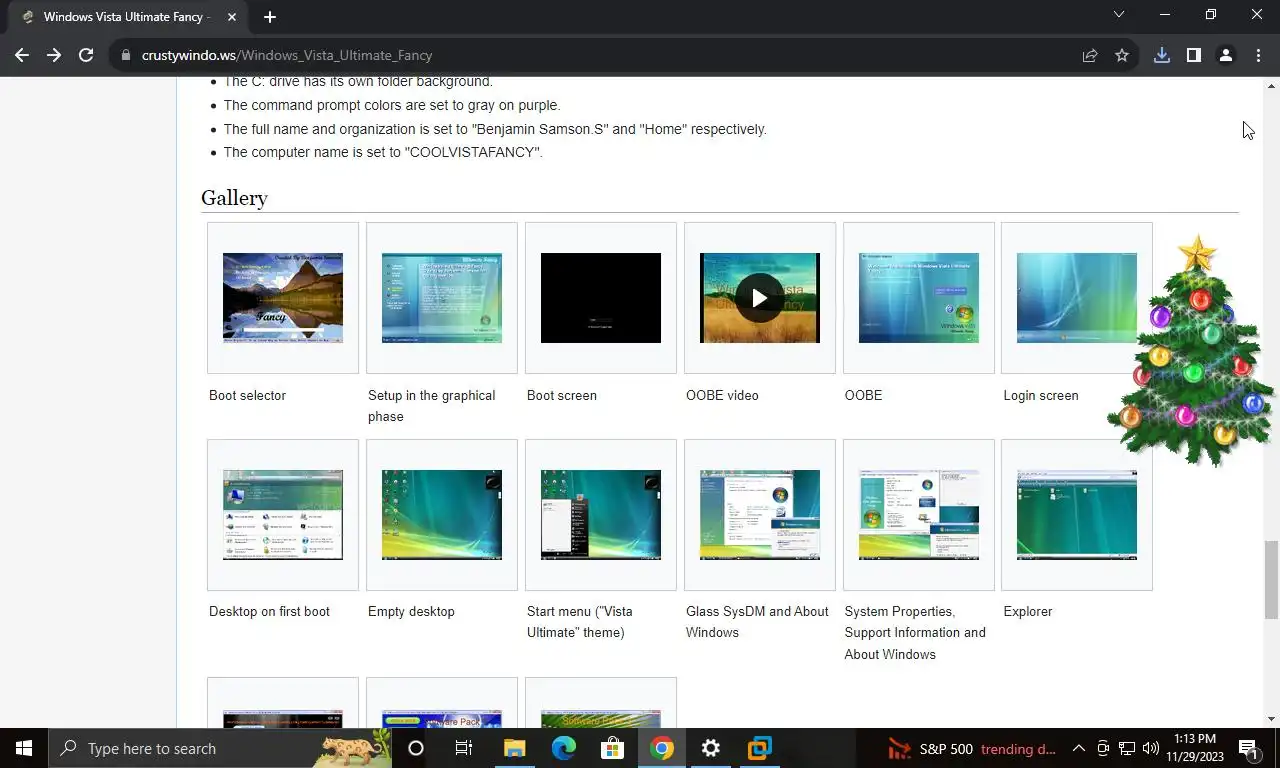Click the scrollbar down arrow

1272,719
